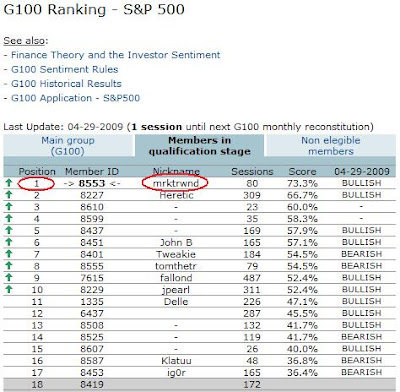Click the green arrow in member 8610's row
This screenshot has height=392, width=400.
[x=9, y=207]
